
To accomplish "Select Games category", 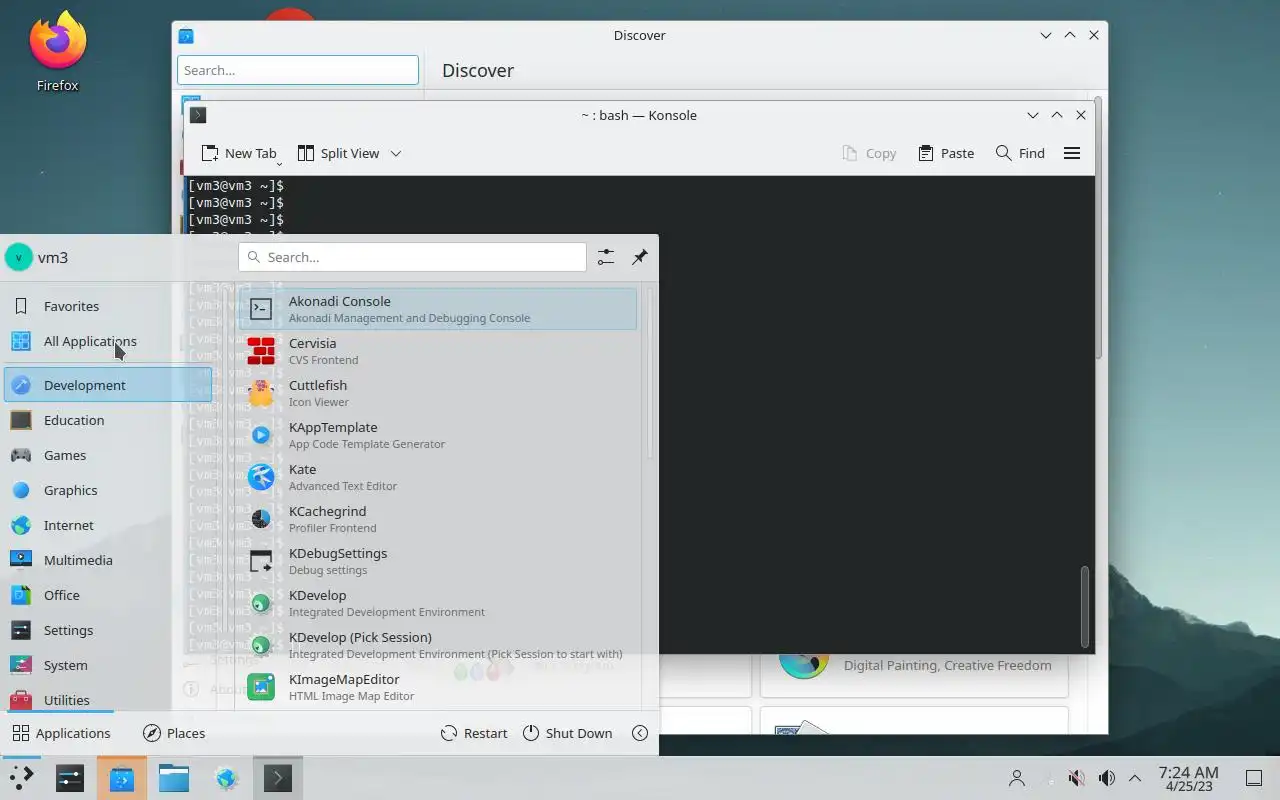I will coord(107,455).
